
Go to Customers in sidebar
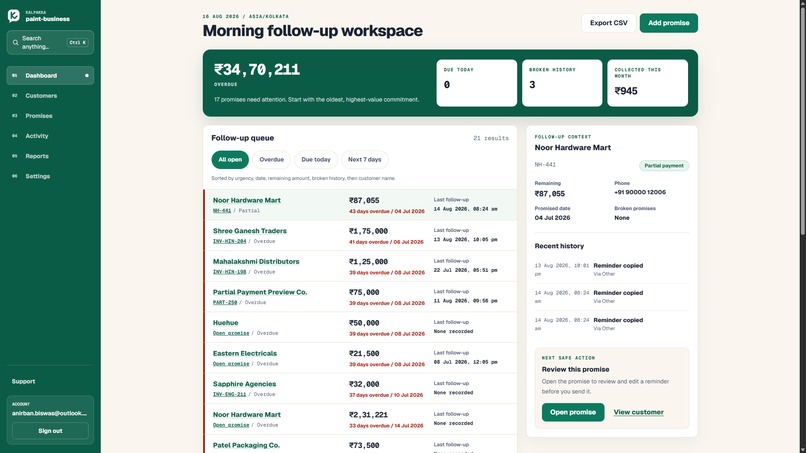click(50, 96)
